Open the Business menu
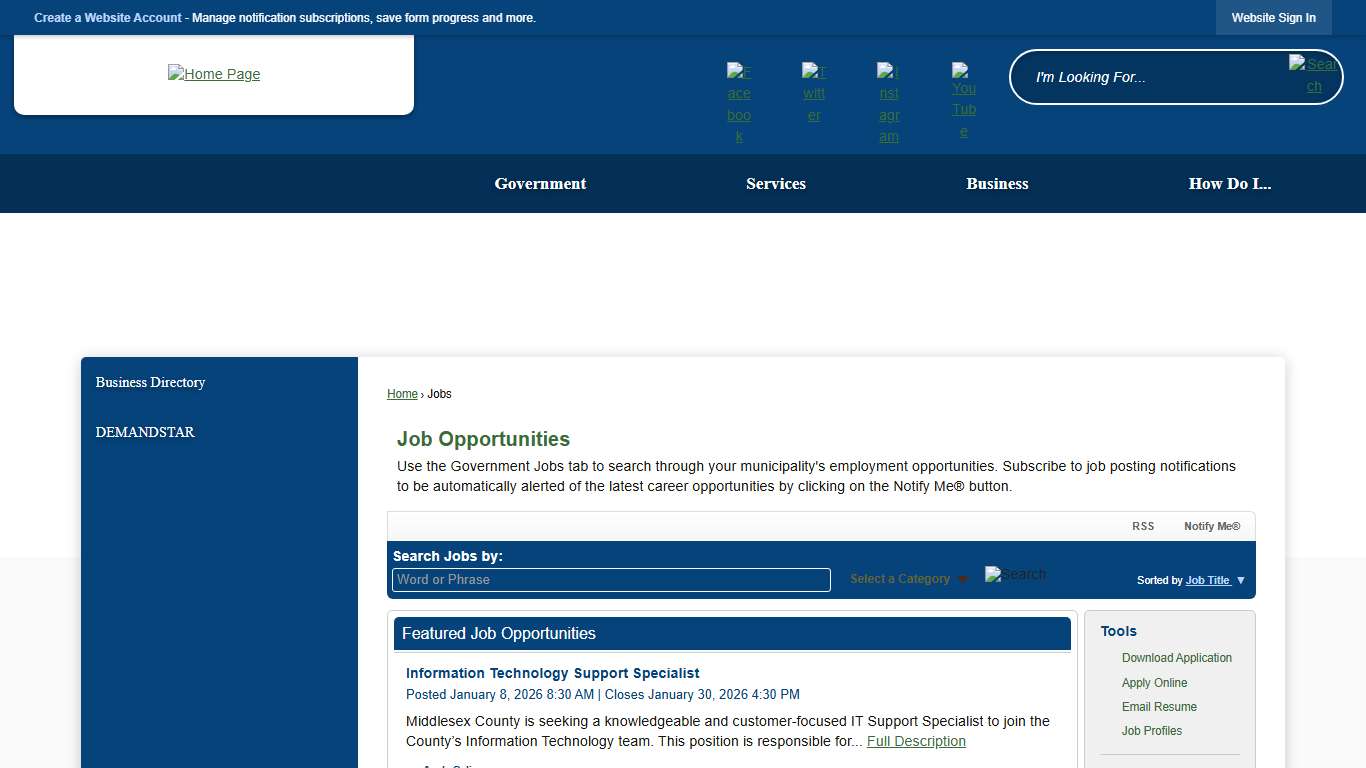The width and height of the screenshot is (1366, 768). click(997, 183)
